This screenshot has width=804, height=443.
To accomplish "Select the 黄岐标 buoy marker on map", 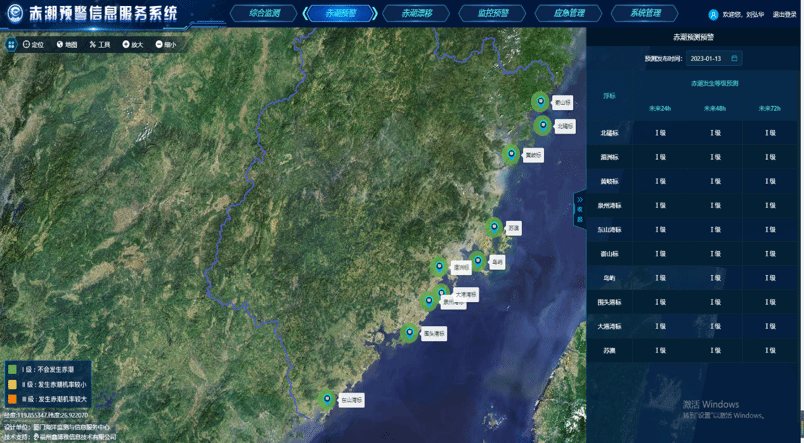I will pyautogui.click(x=512, y=154).
